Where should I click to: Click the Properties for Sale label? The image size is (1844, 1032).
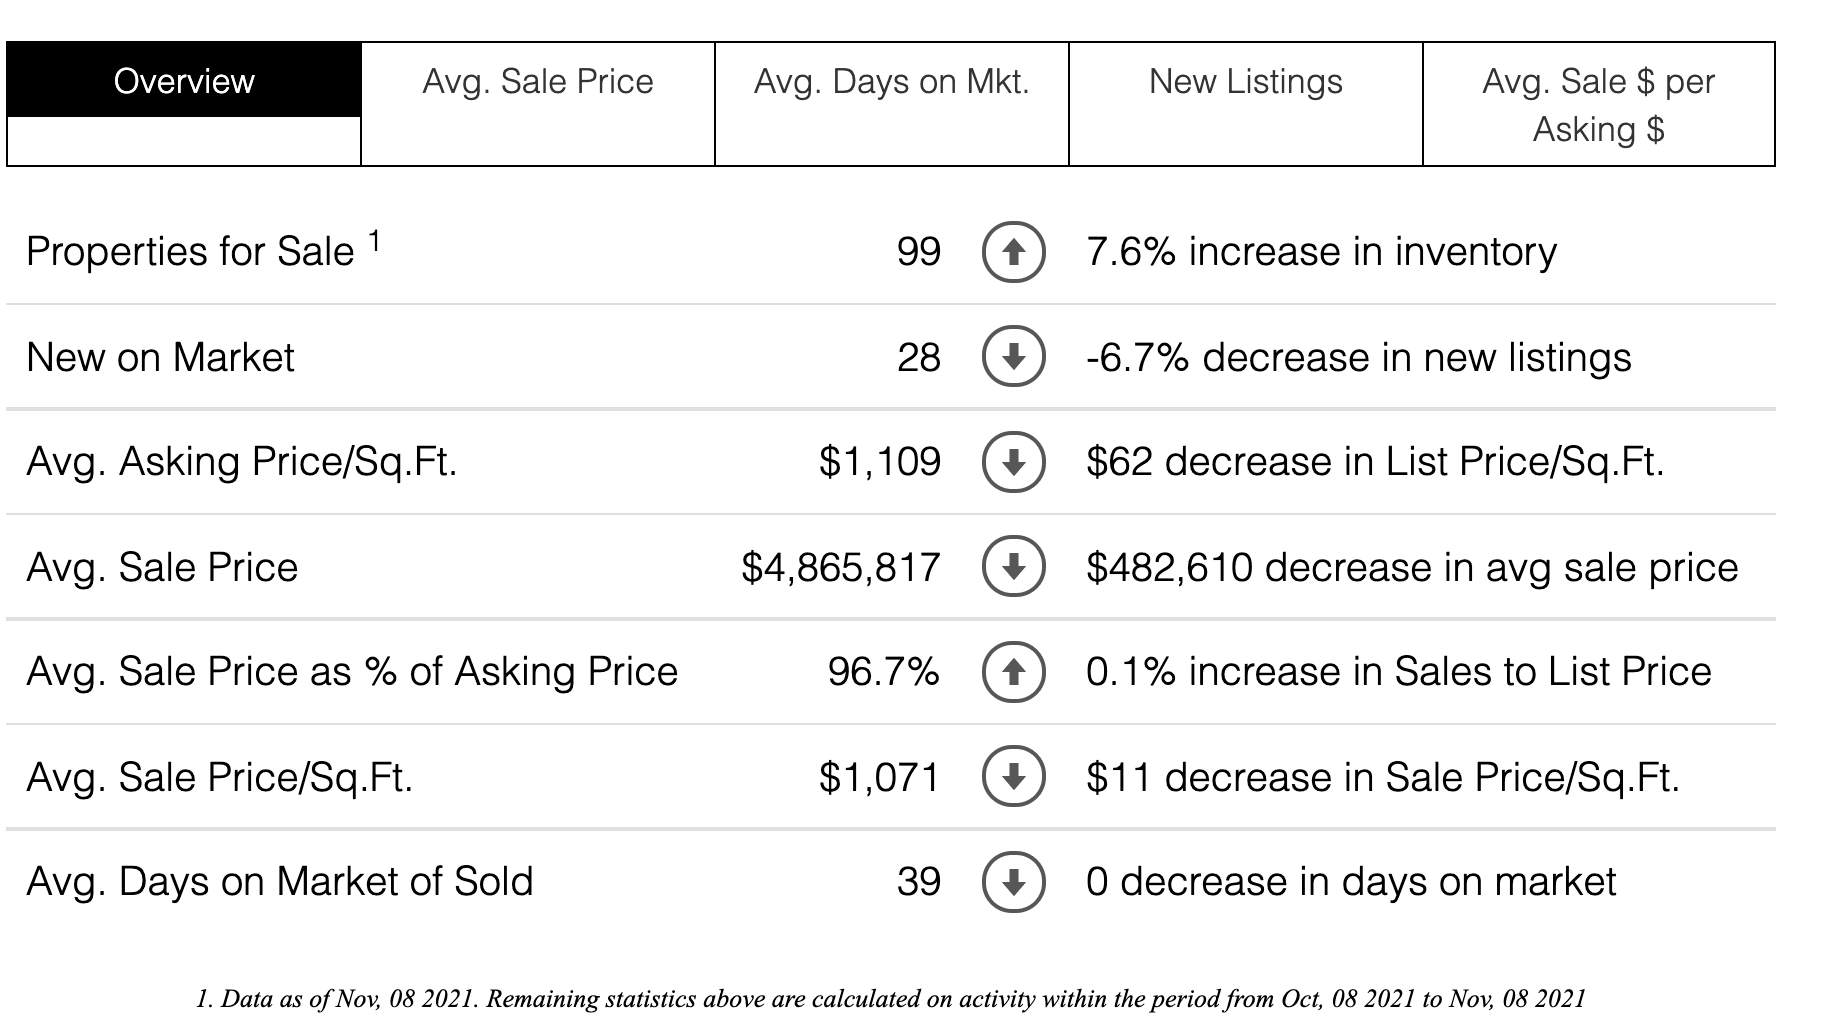tap(190, 252)
